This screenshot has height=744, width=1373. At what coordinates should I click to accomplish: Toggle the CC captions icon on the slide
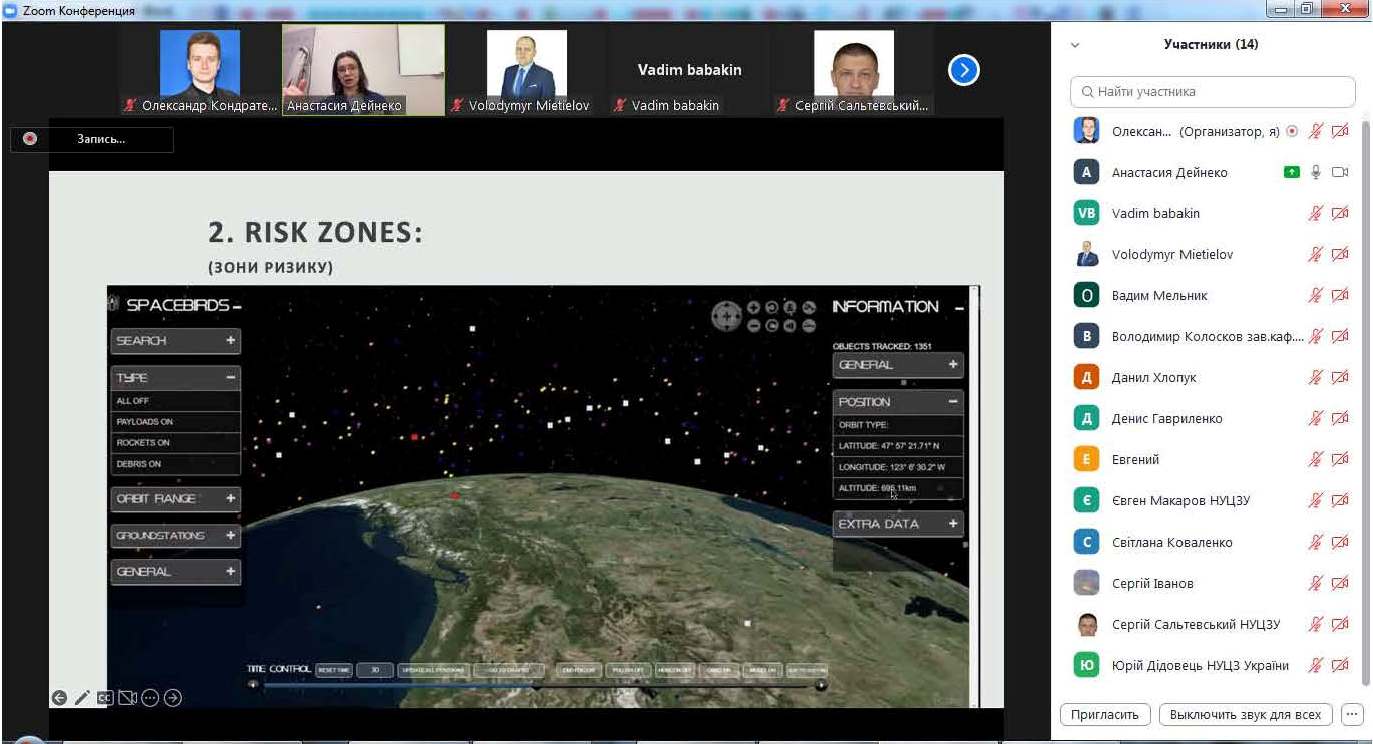click(x=104, y=698)
